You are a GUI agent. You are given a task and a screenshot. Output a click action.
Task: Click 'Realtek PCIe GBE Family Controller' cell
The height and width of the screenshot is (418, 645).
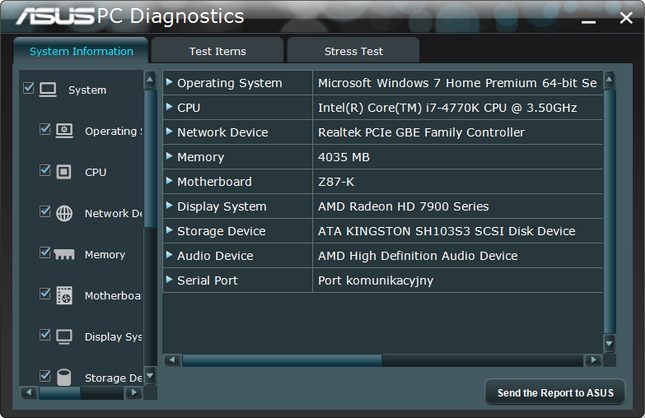(x=458, y=132)
